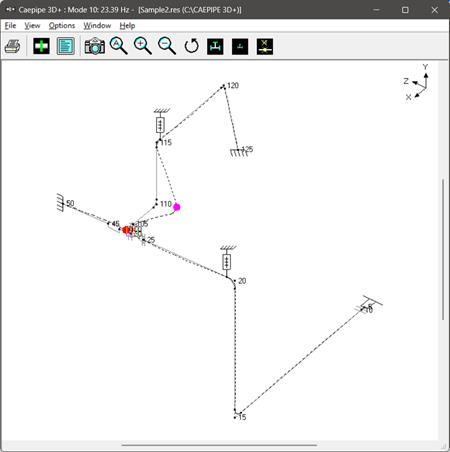Open the Help menu
450x452 pixels.
coord(127,26)
